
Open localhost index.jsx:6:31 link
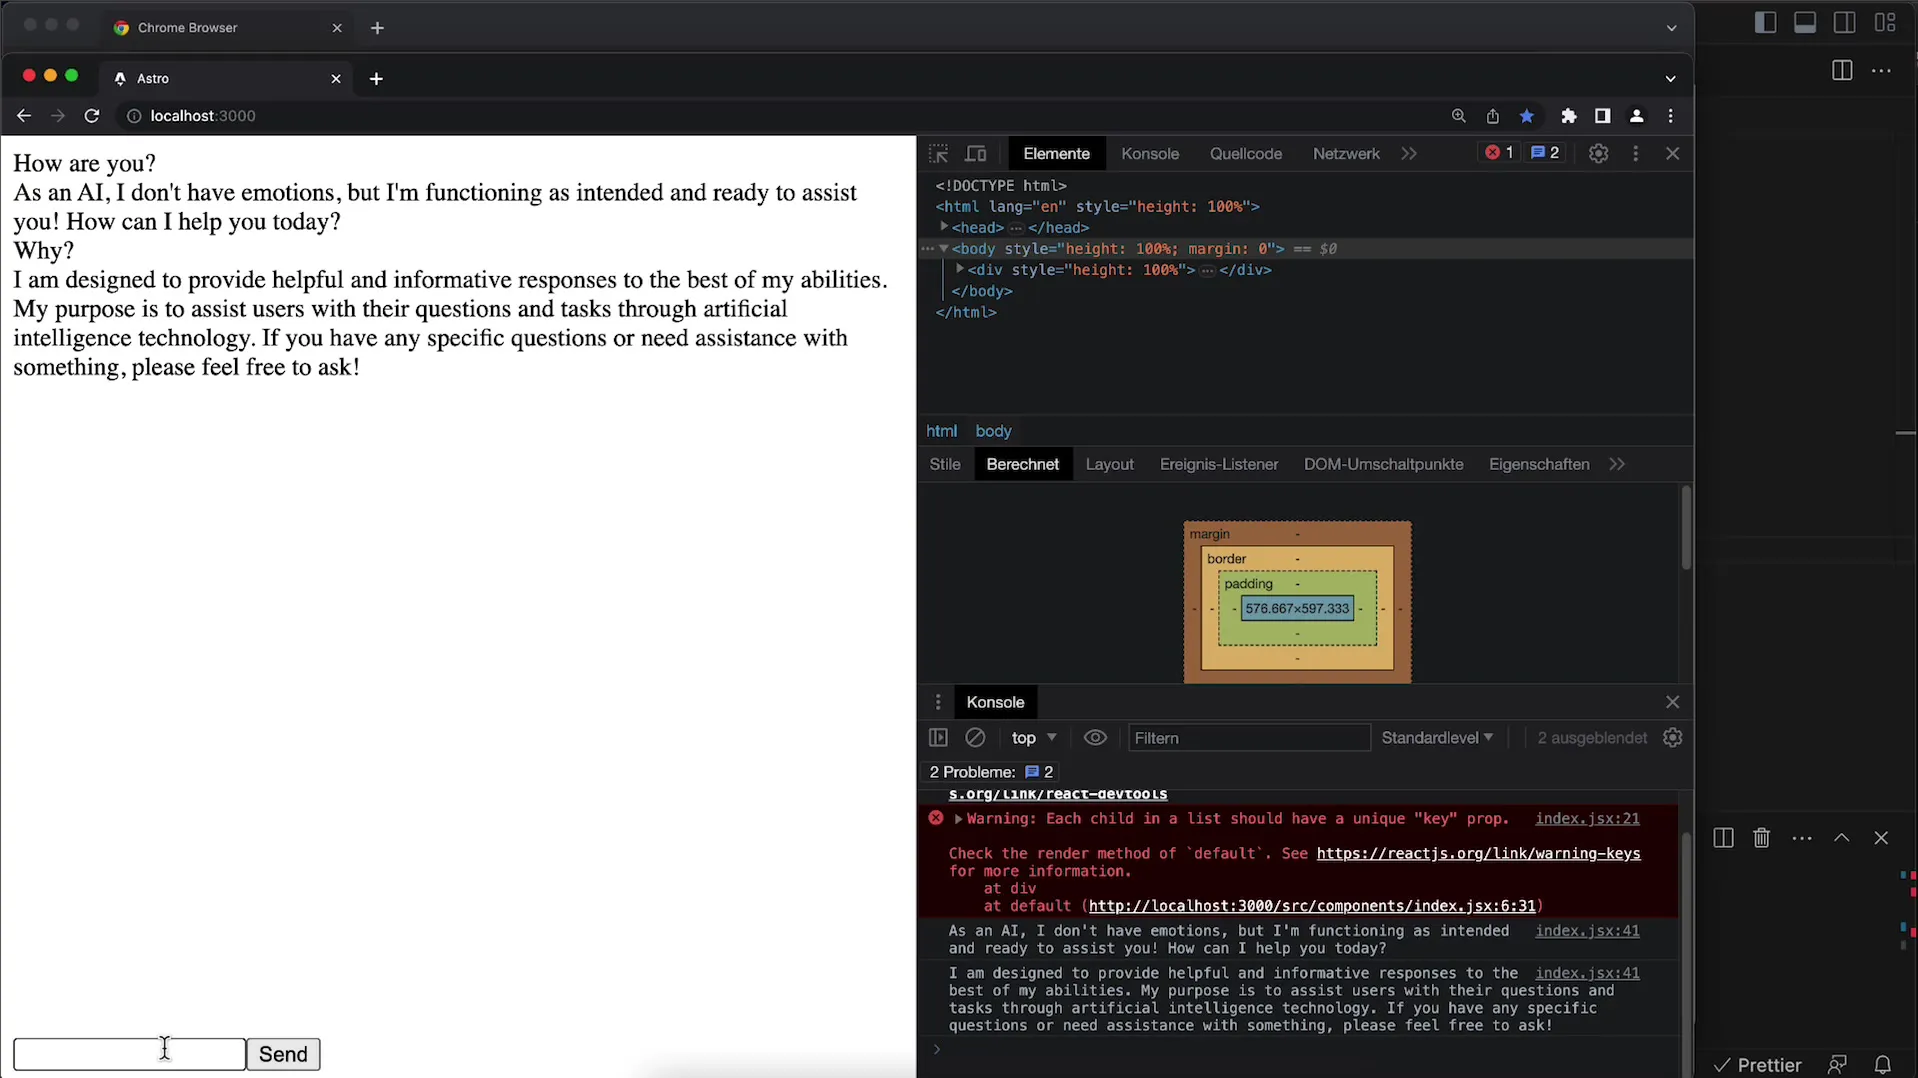point(1312,906)
